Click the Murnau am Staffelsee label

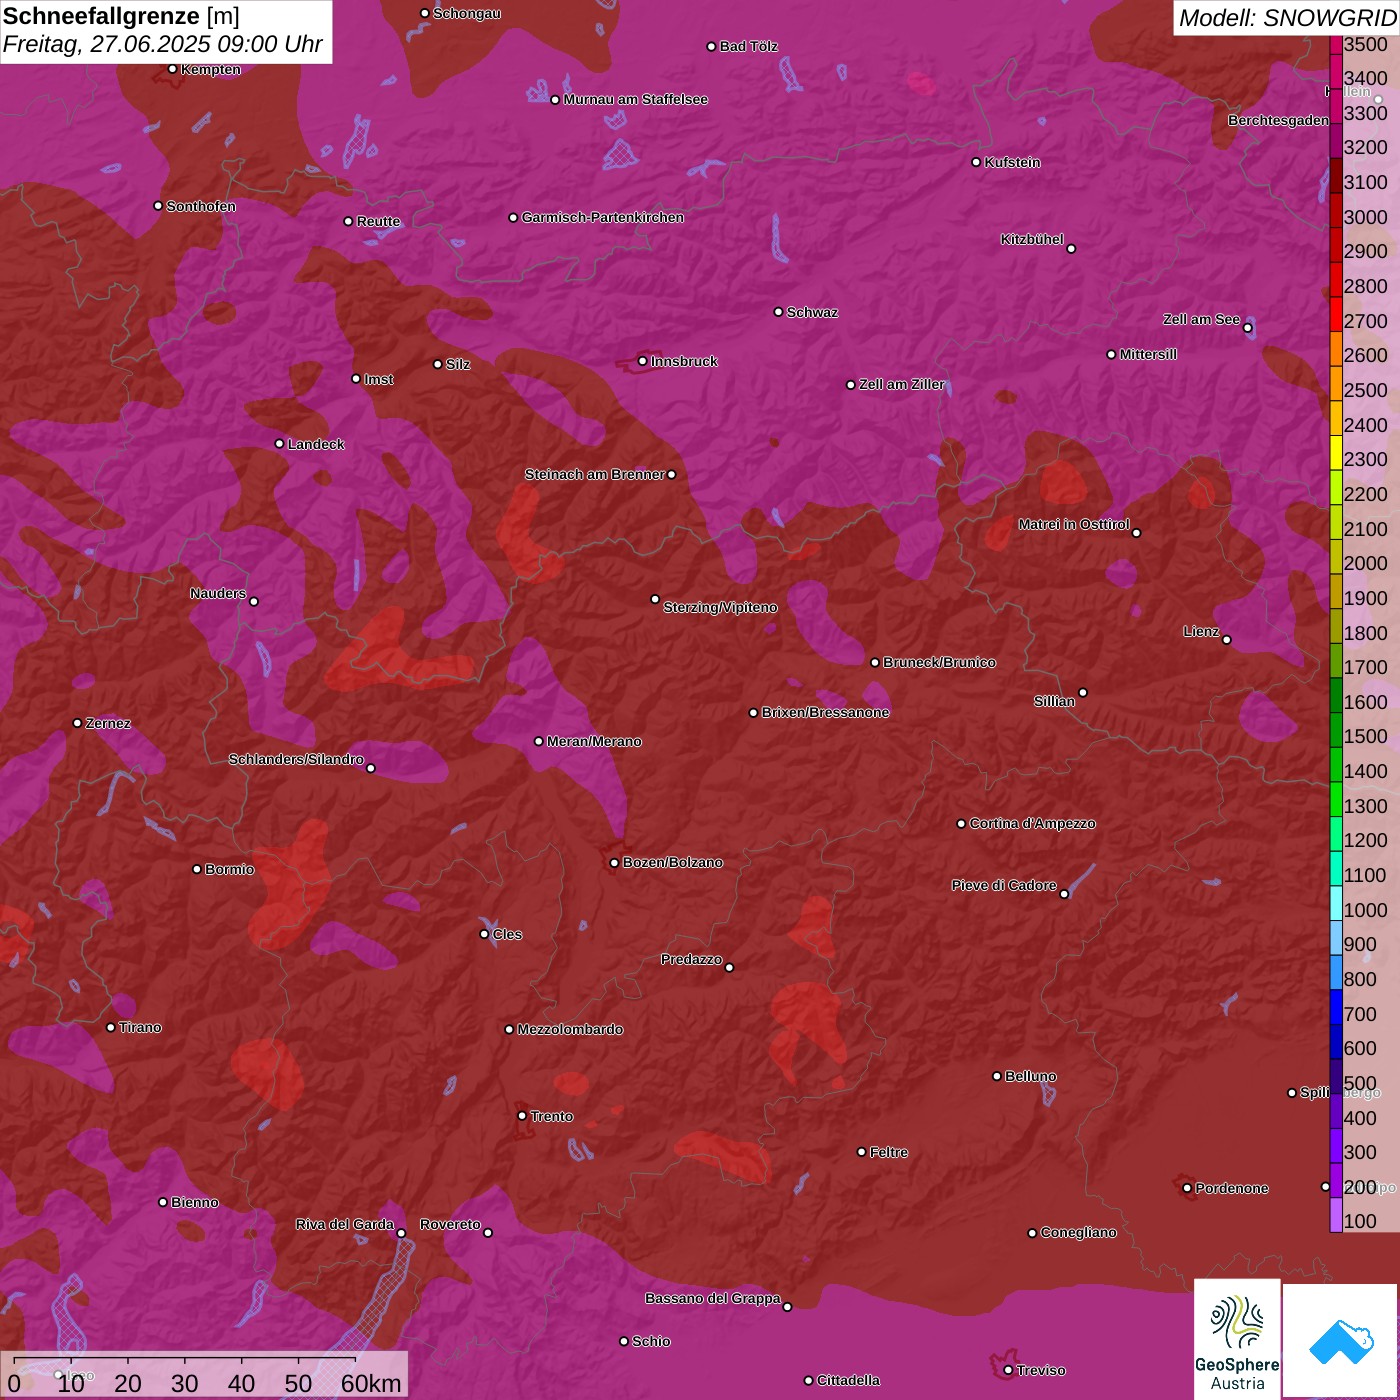635,99
